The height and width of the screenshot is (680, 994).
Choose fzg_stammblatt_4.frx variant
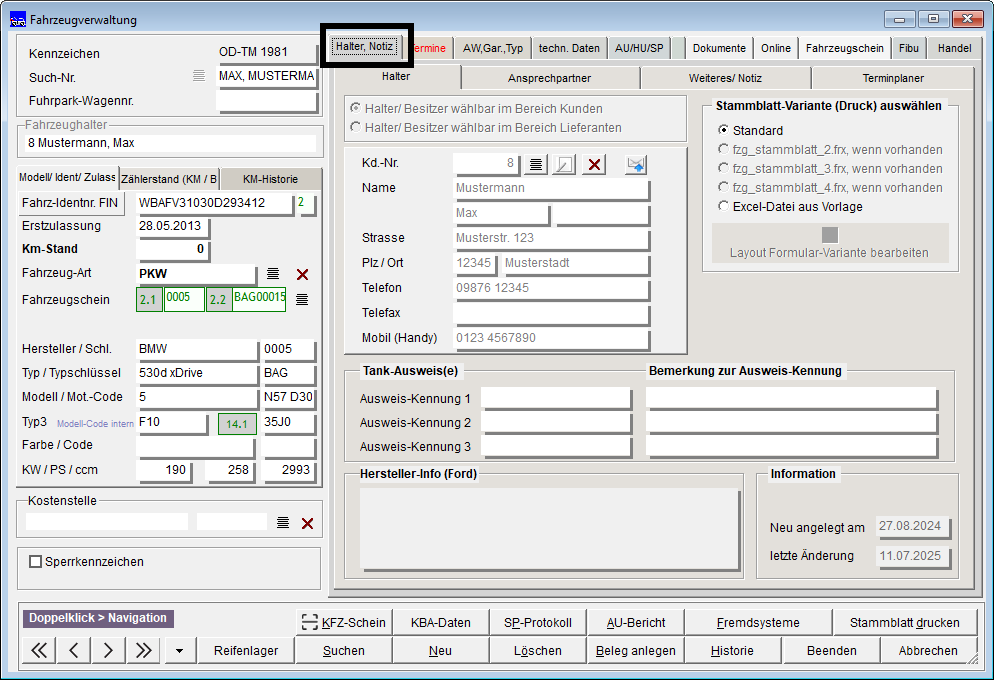pyautogui.click(x=723, y=187)
